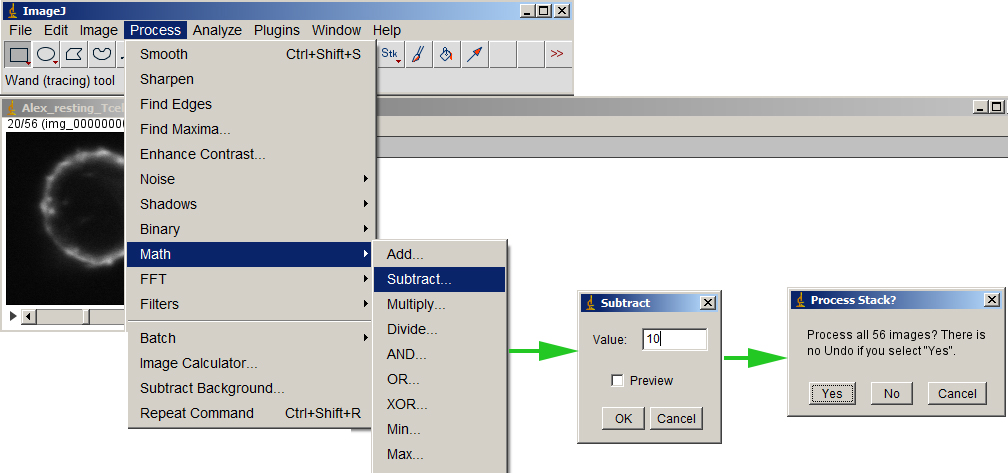Click Subtract Background... menu entry
Screen dimensions: 1008x473
[x=212, y=388]
